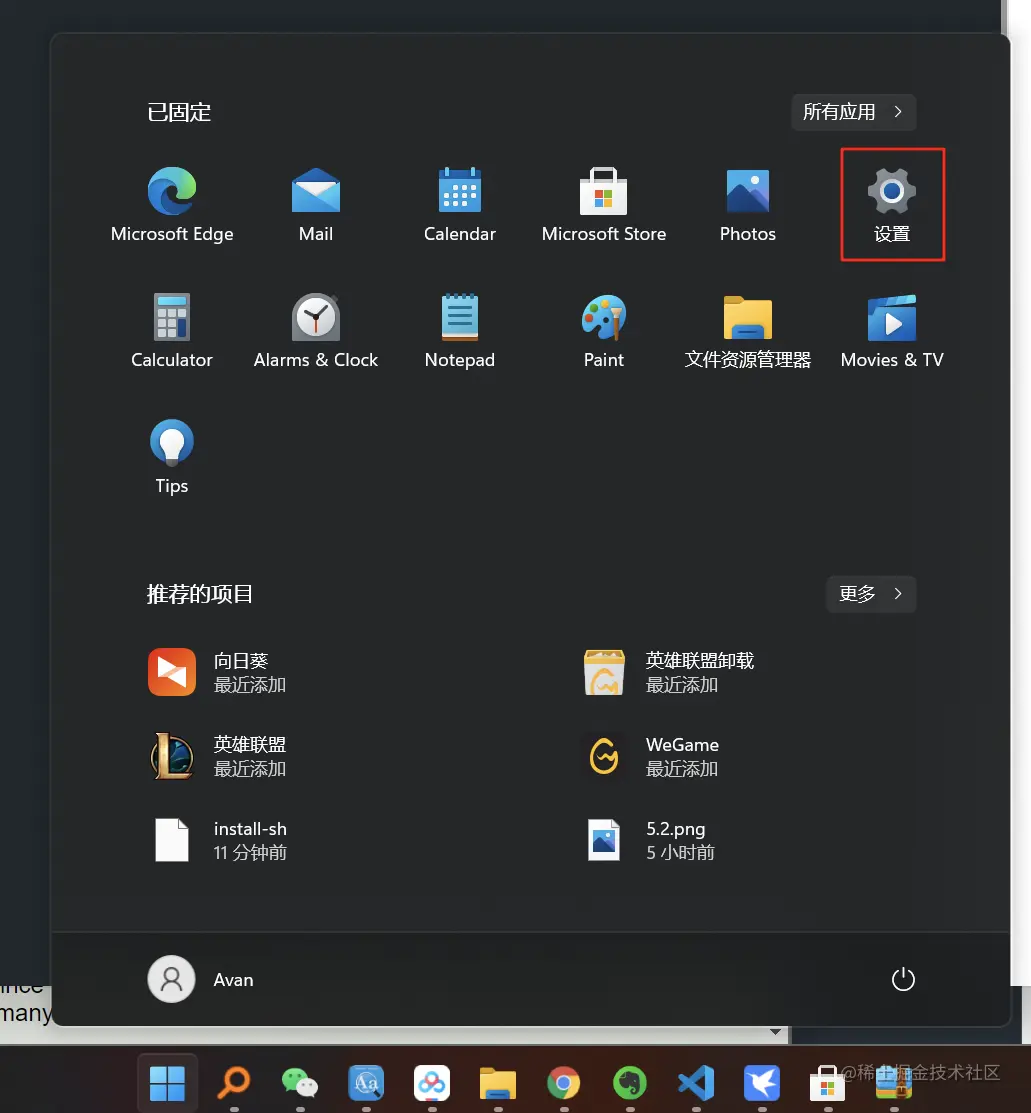Open recommended item 英雄联盟卸载
The image size is (1031, 1113).
(668, 672)
